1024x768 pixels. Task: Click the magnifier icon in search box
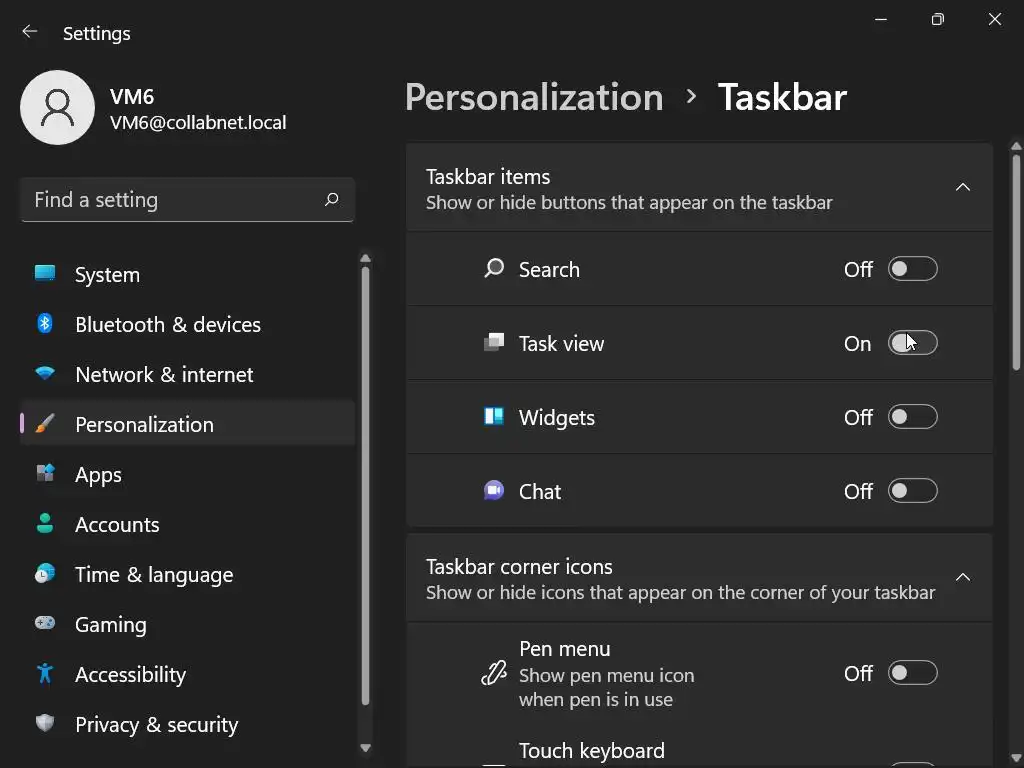(x=331, y=200)
